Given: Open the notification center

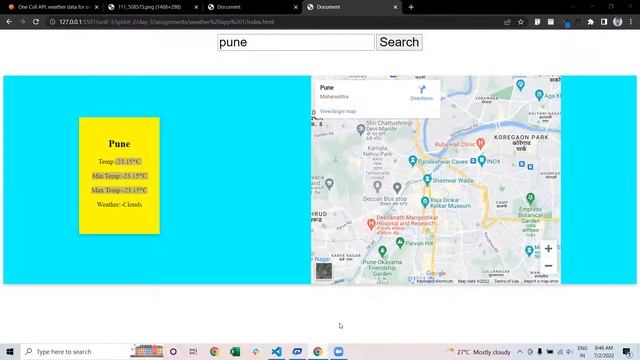Looking at the screenshot, I should coord(627,351).
